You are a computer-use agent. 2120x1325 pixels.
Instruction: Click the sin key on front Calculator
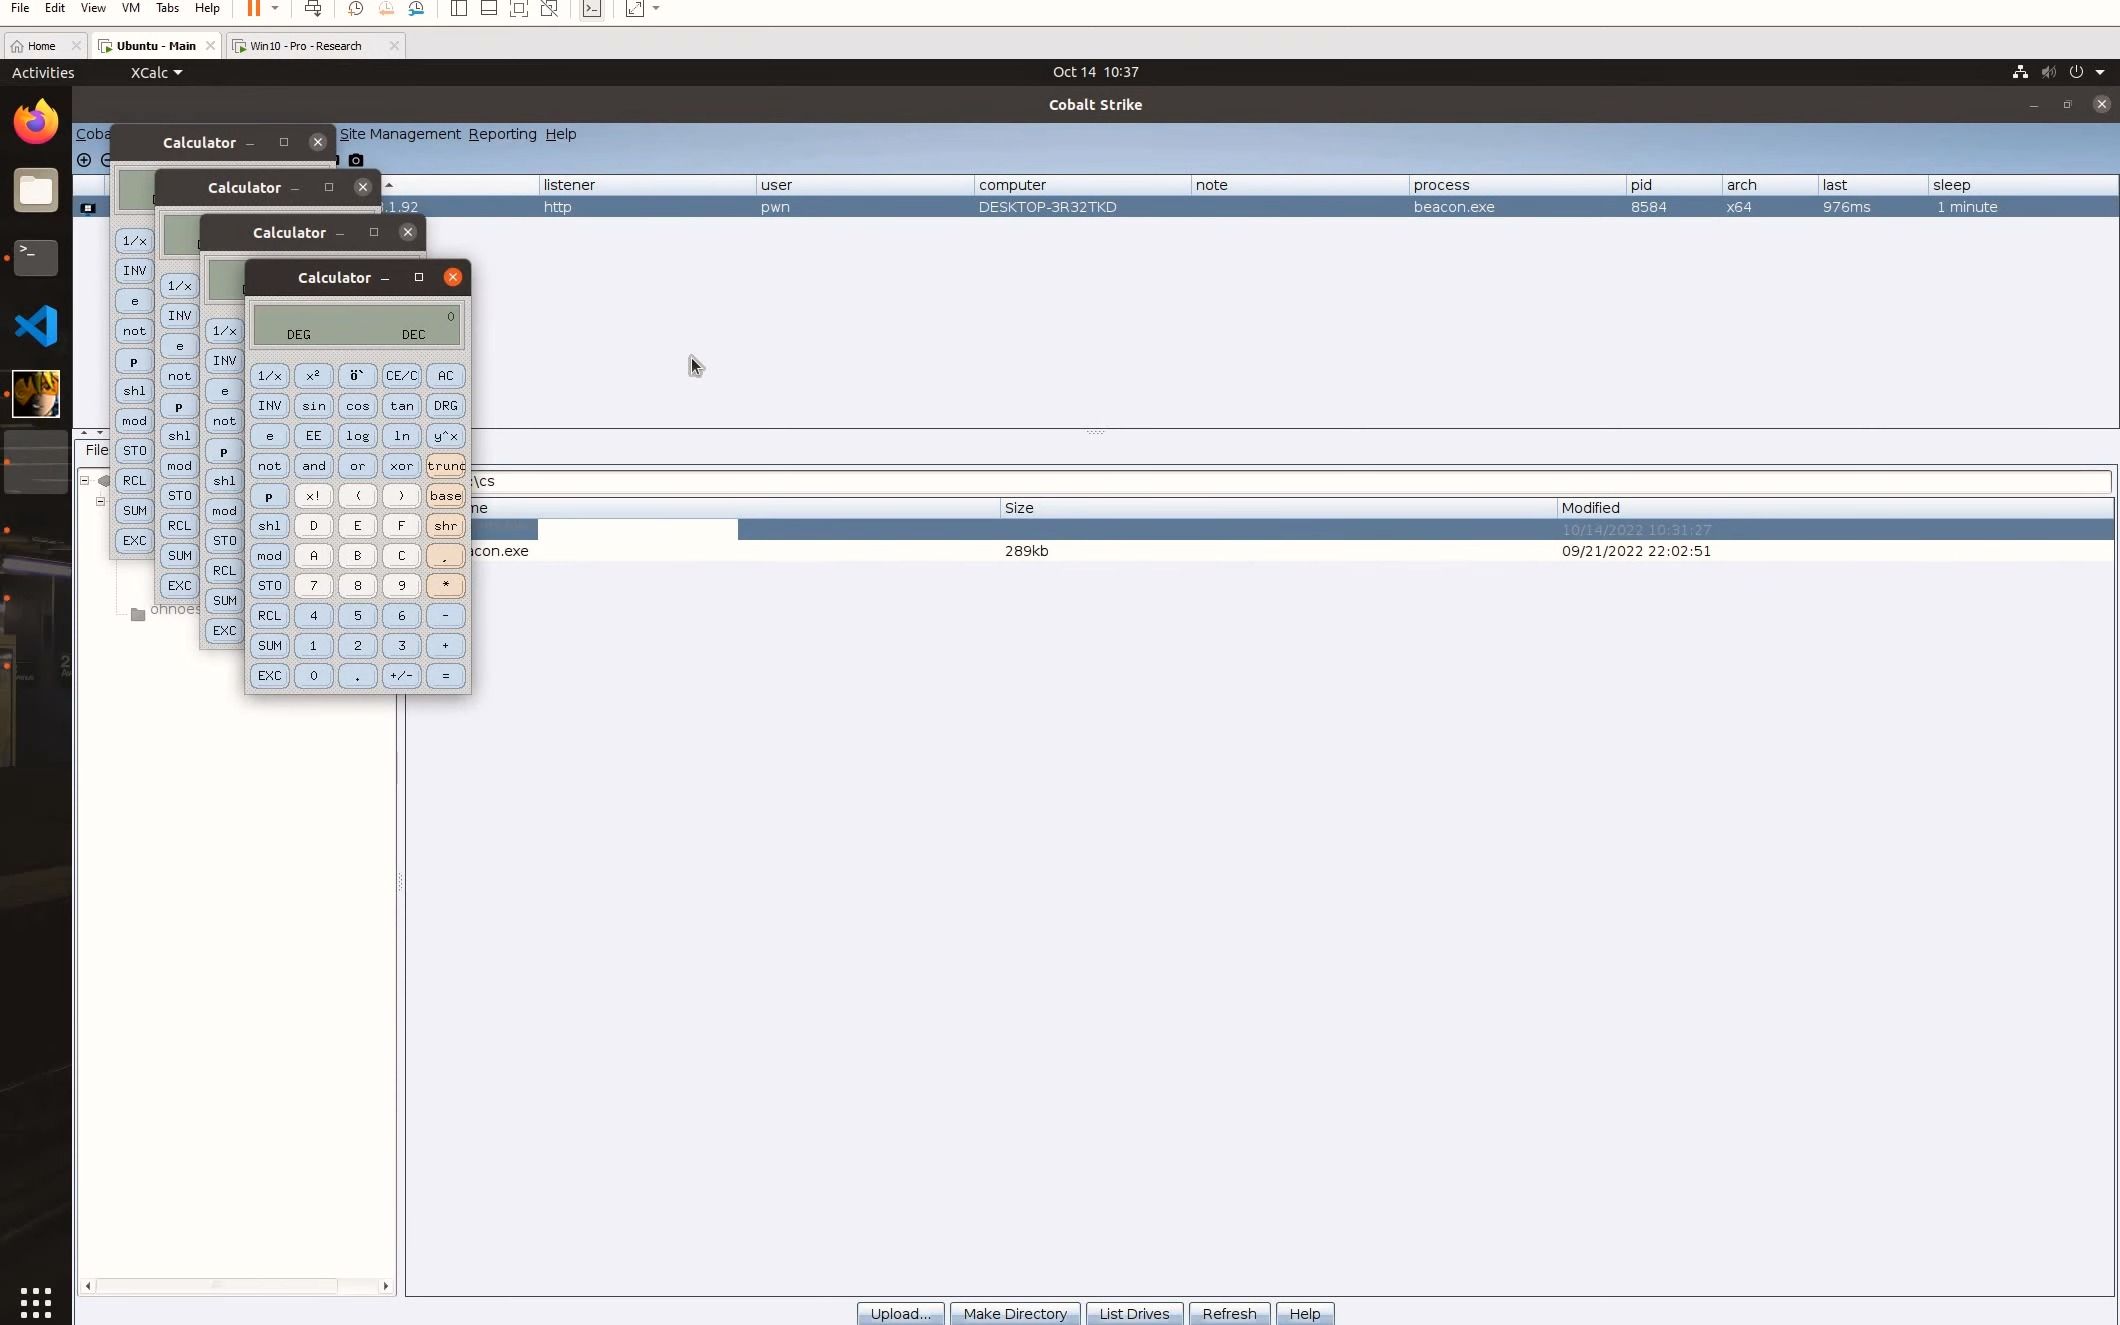[313, 406]
